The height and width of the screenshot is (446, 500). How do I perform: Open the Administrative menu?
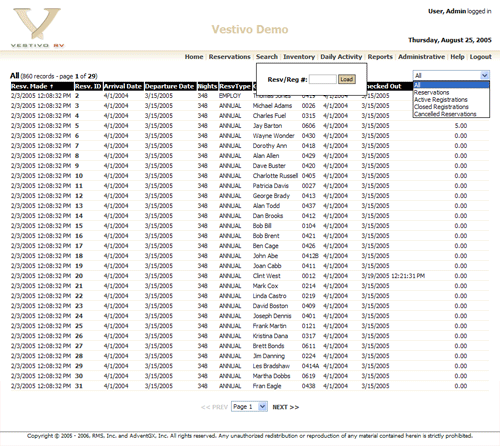point(421,57)
